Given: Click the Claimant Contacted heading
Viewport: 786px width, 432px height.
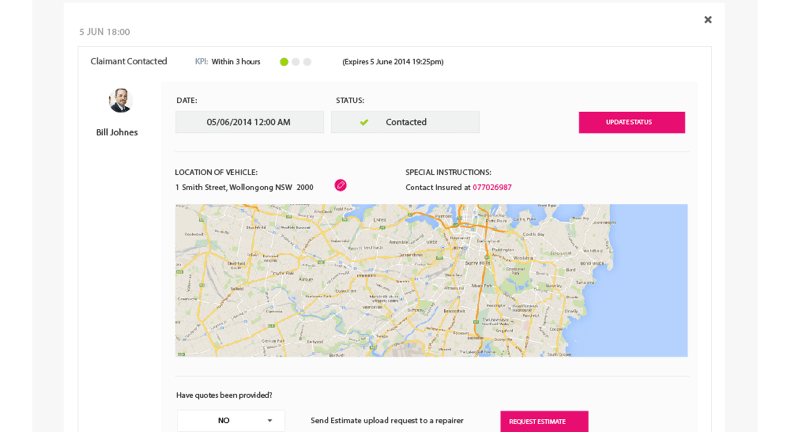Looking at the screenshot, I should point(129,61).
